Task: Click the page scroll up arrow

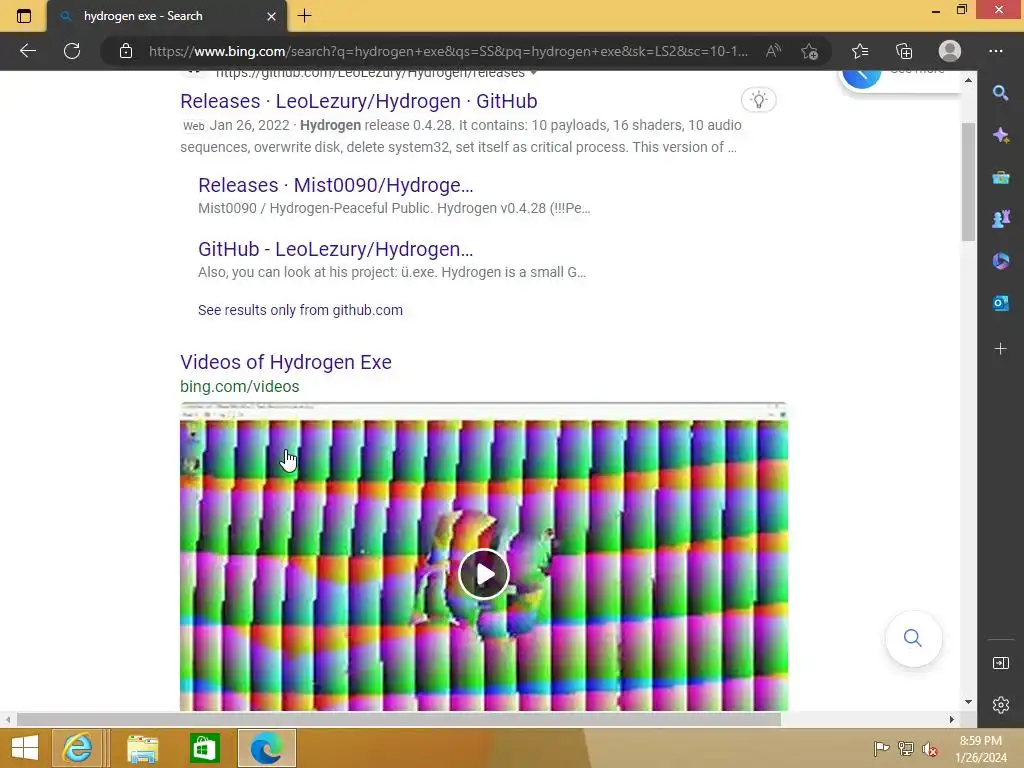Action: 968,80
